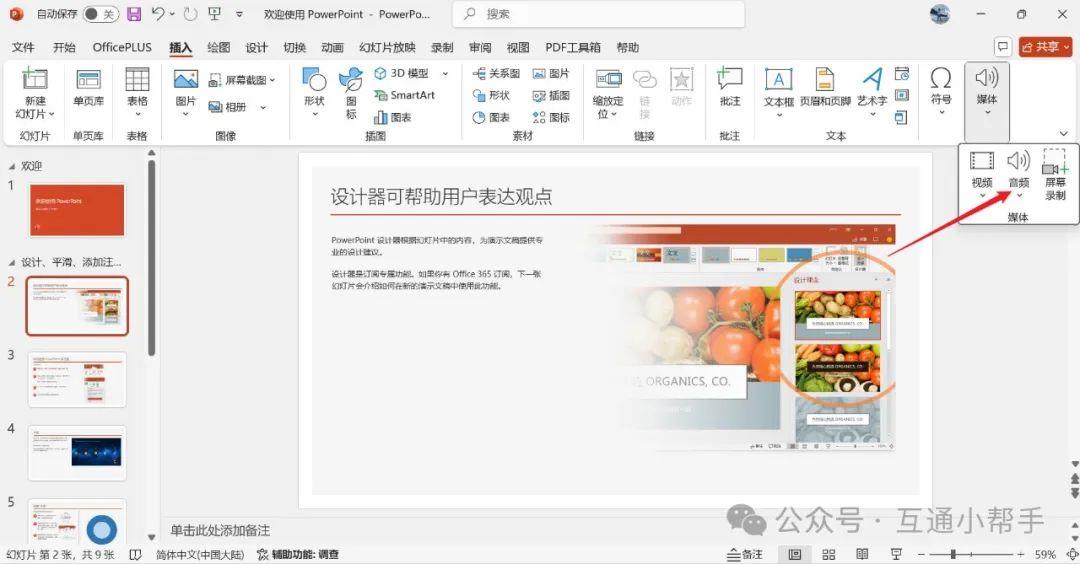The image size is (1080, 564).
Task: Click the 共享 share button
Action: (1045, 47)
